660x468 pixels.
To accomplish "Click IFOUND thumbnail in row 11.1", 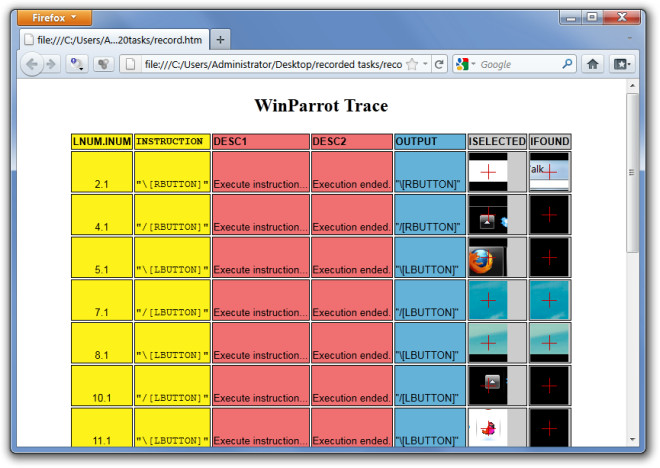I will (549, 428).
